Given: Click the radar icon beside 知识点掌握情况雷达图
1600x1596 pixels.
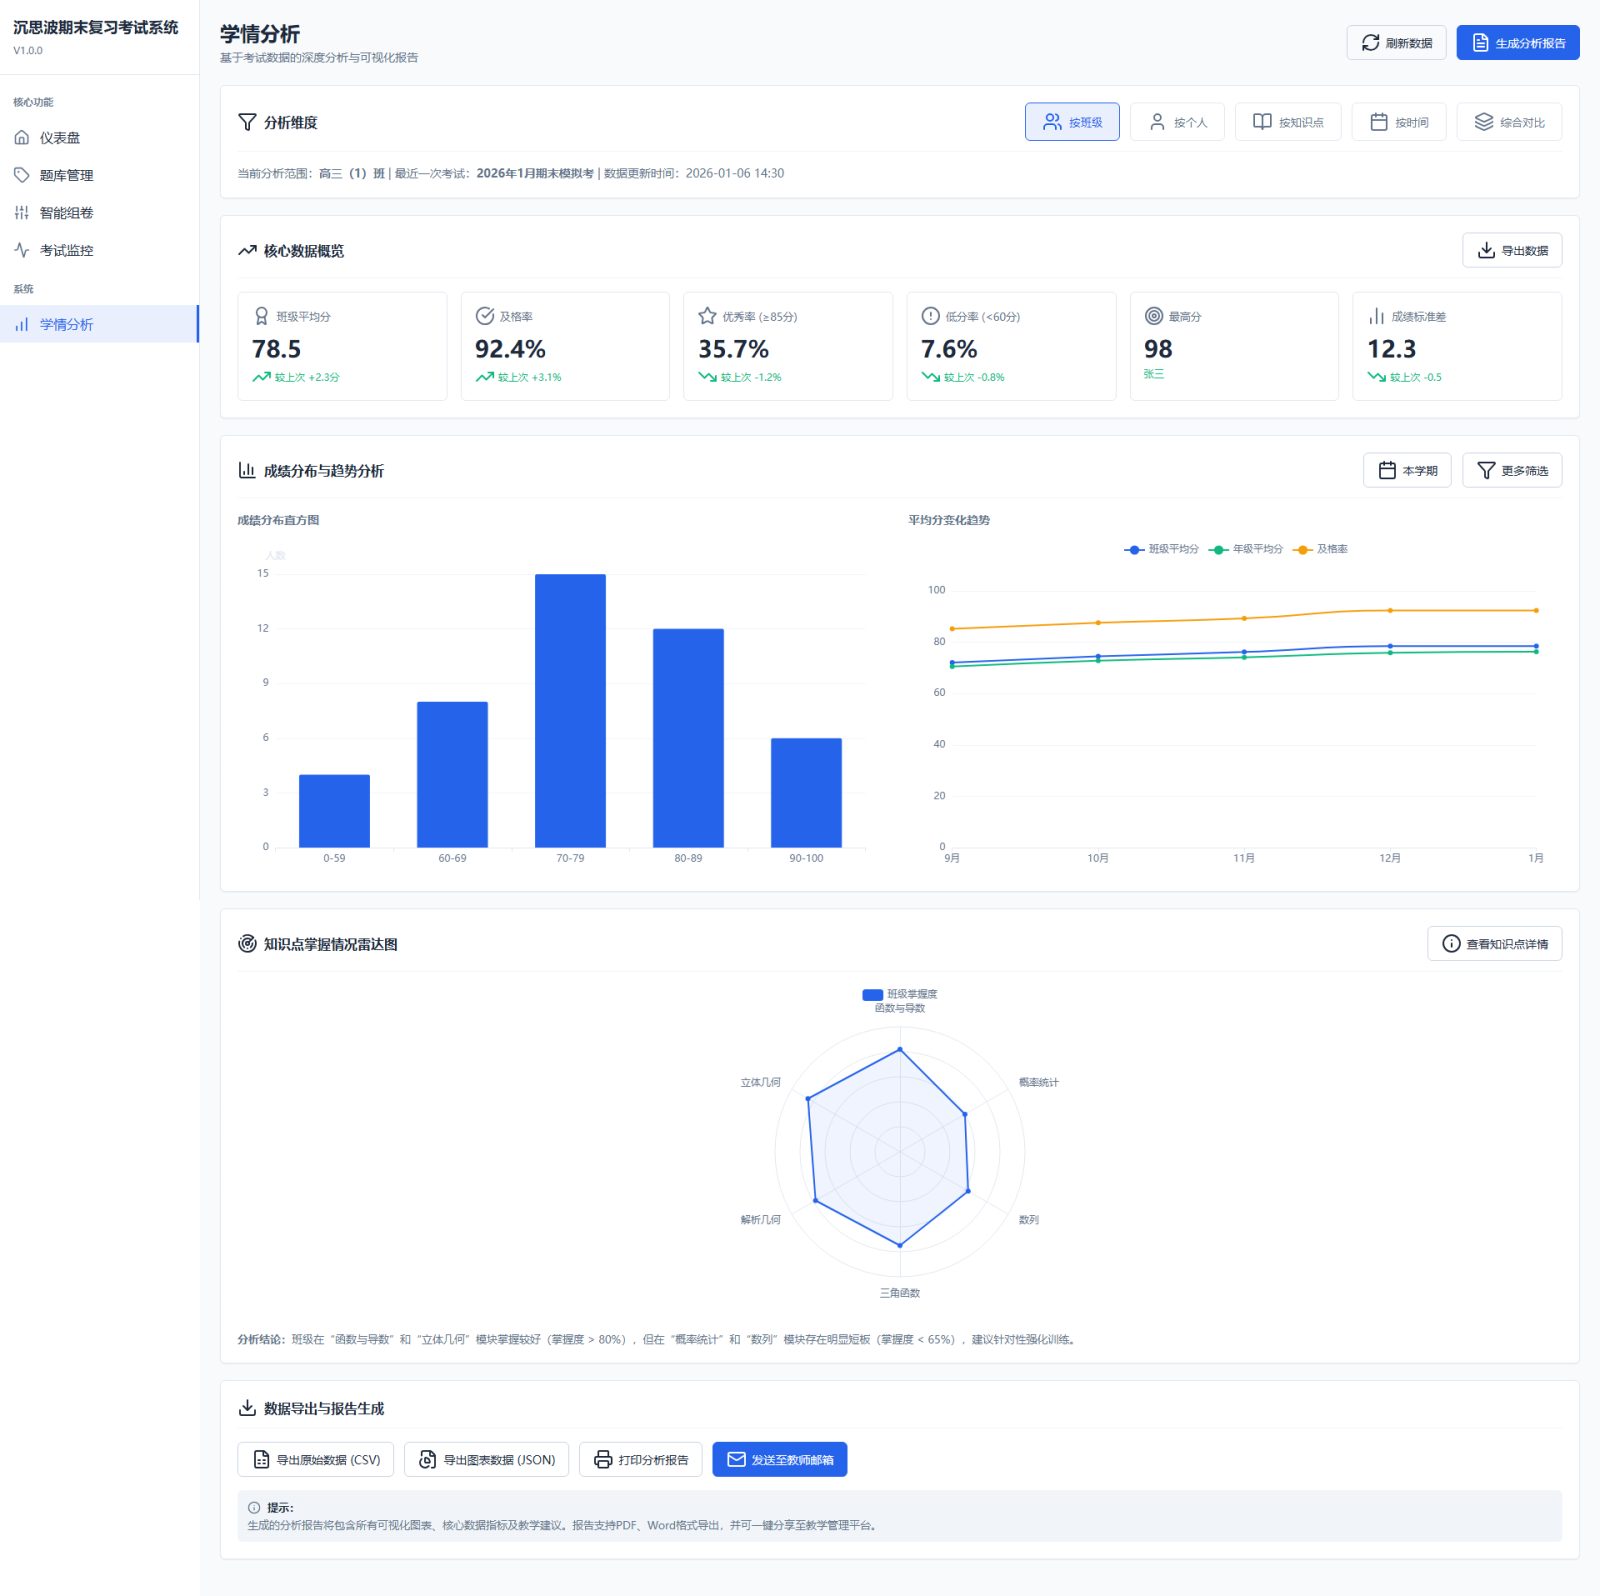Looking at the screenshot, I should 247,944.
